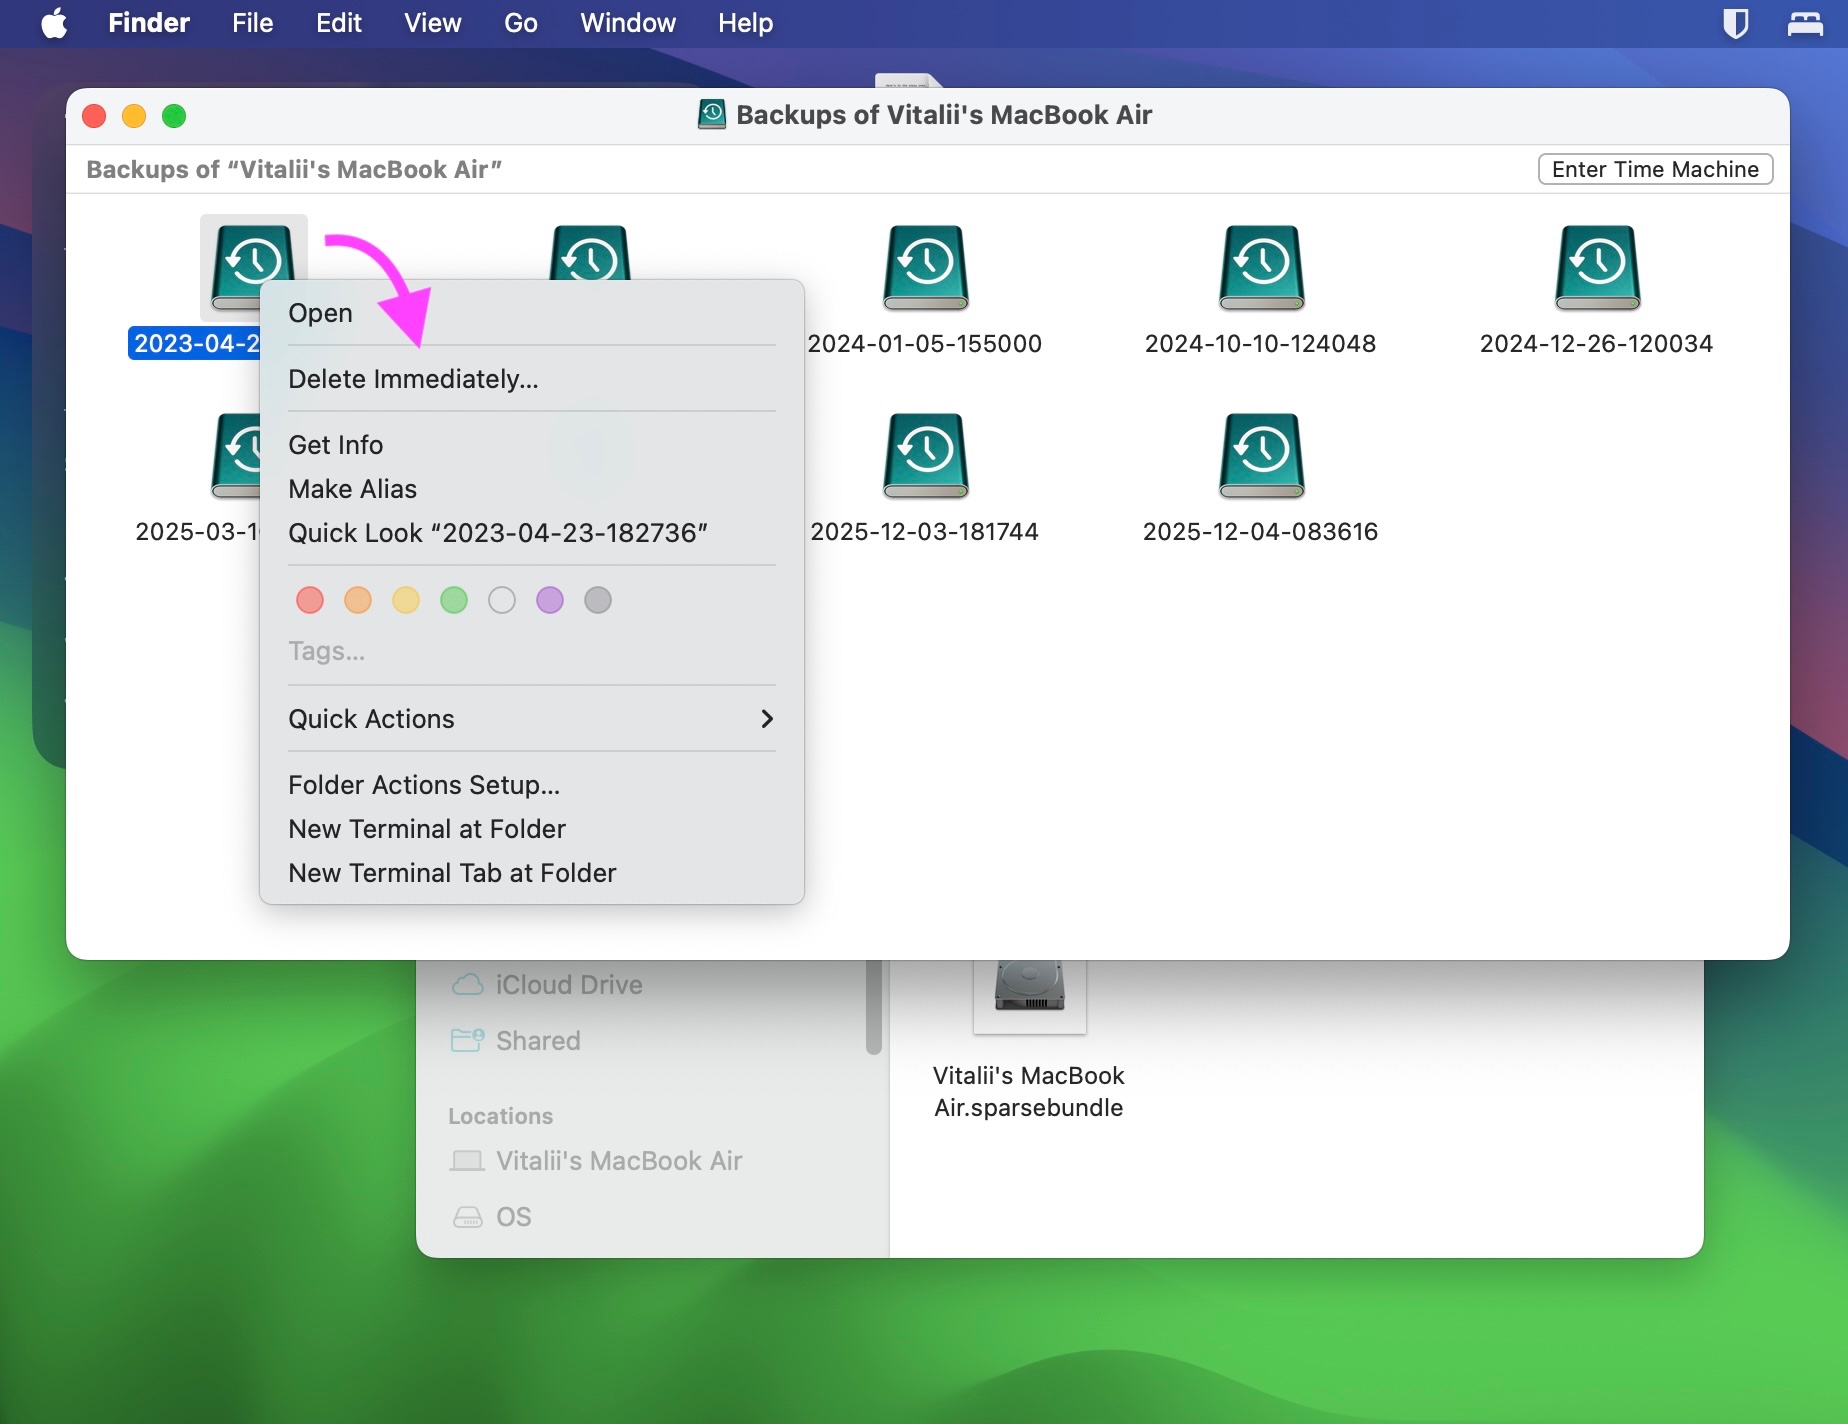Open the Window menu in menu bar
1848x1424 pixels.
coord(628,23)
